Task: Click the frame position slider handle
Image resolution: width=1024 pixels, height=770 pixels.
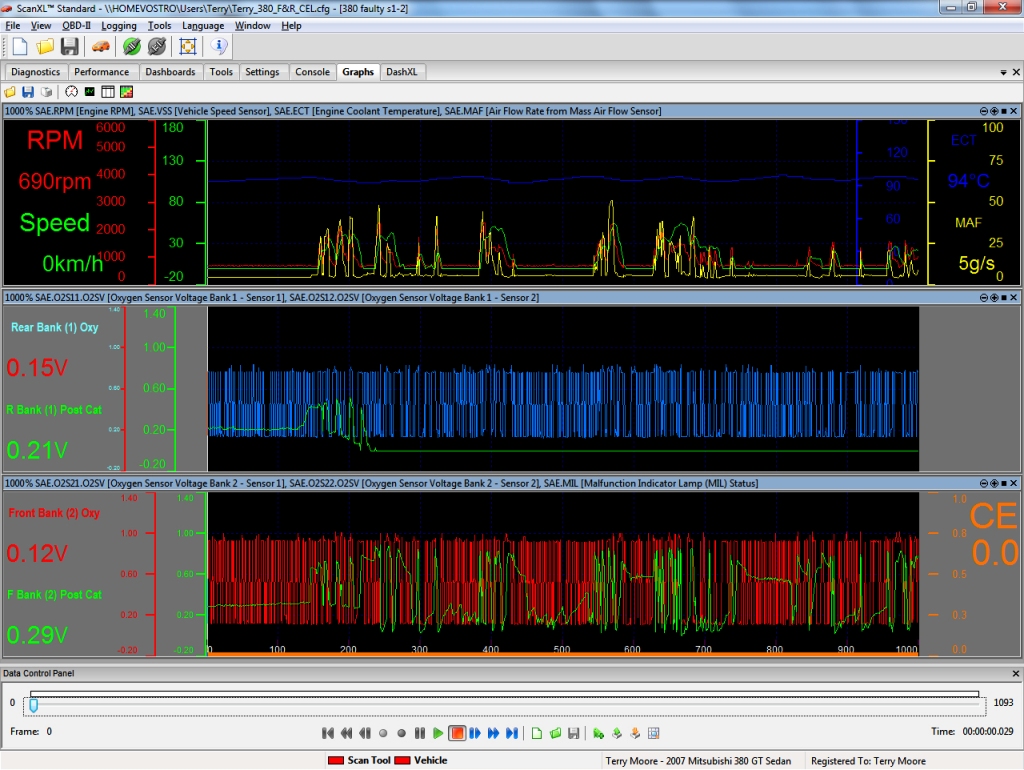Action: (x=33, y=705)
